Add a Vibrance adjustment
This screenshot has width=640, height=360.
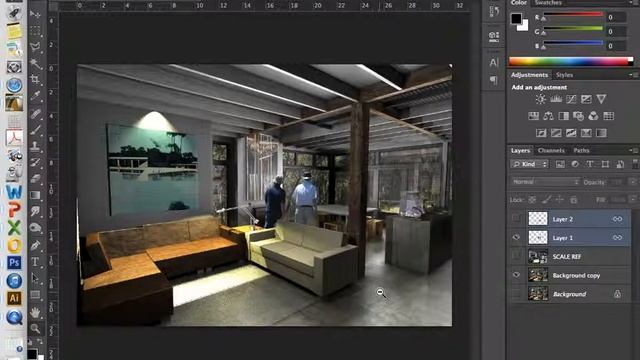[x=601, y=99]
